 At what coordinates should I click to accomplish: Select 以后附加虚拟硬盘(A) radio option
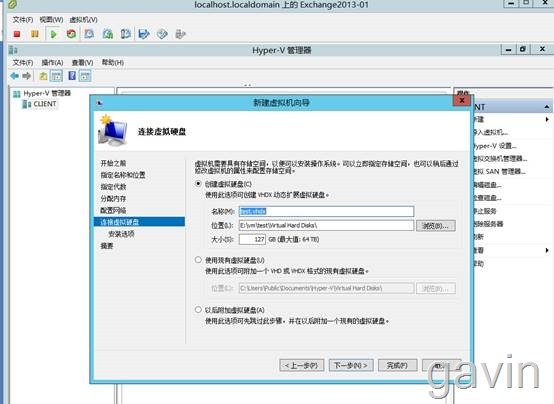(x=198, y=310)
